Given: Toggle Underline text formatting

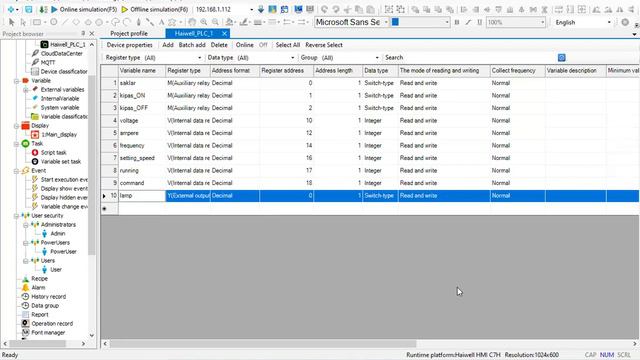Looking at the screenshot, I should click(x=480, y=22).
